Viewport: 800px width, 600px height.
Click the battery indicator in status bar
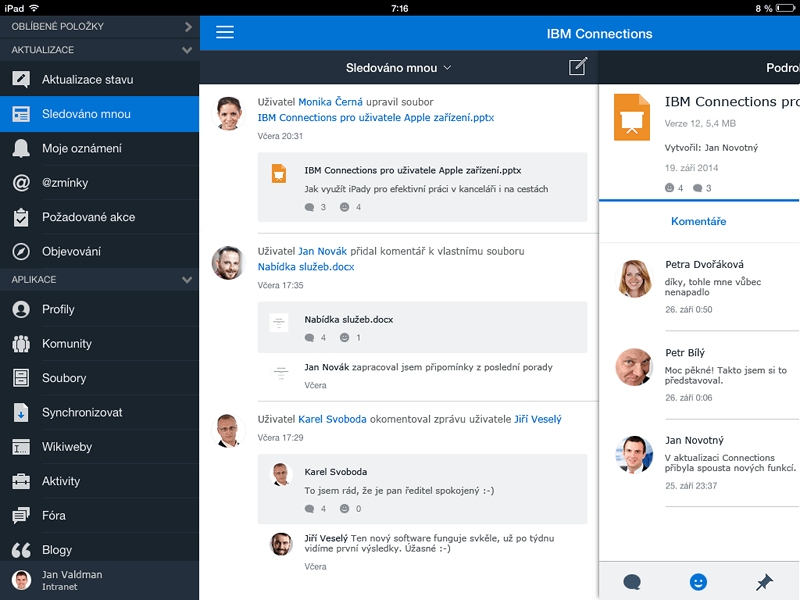click(x=785, y=8)
